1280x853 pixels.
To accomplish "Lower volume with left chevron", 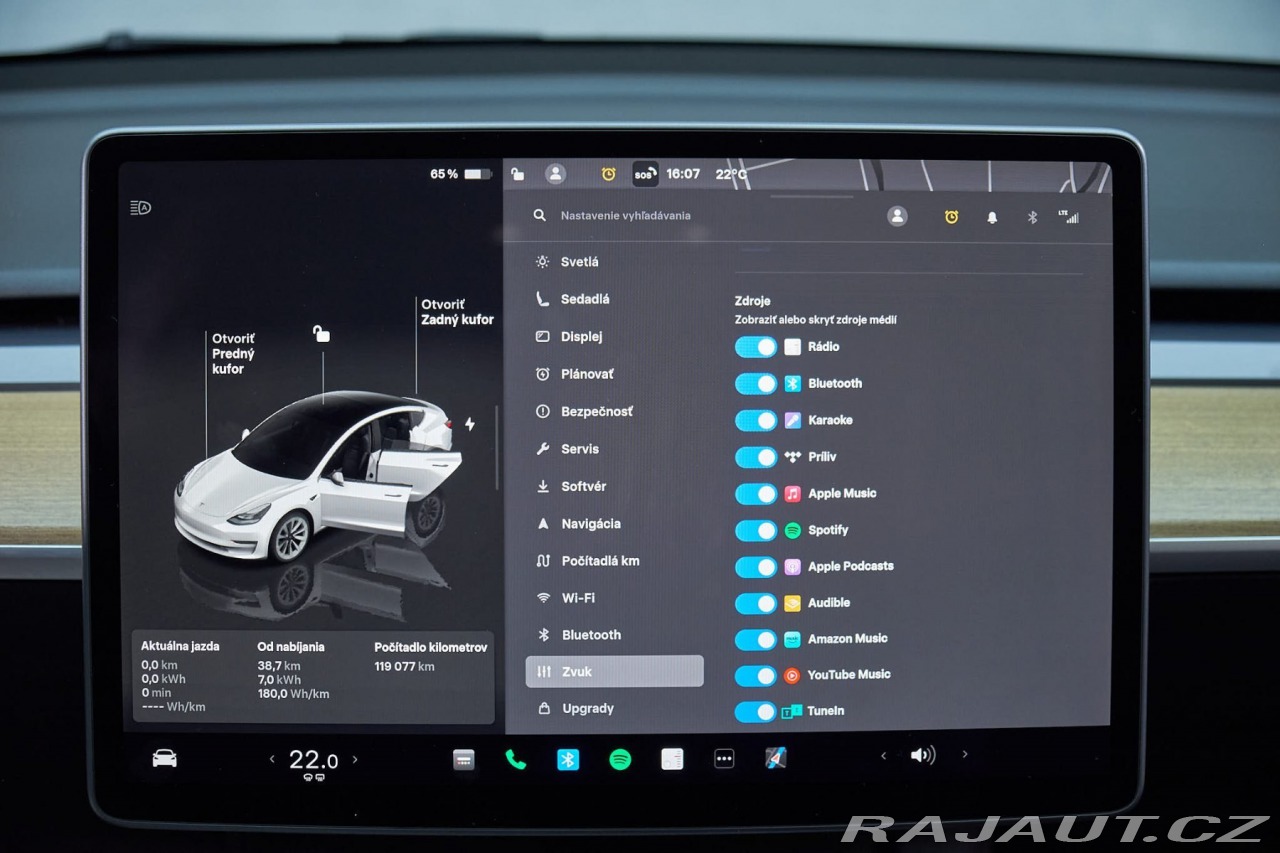I will [x=883, y=756].
